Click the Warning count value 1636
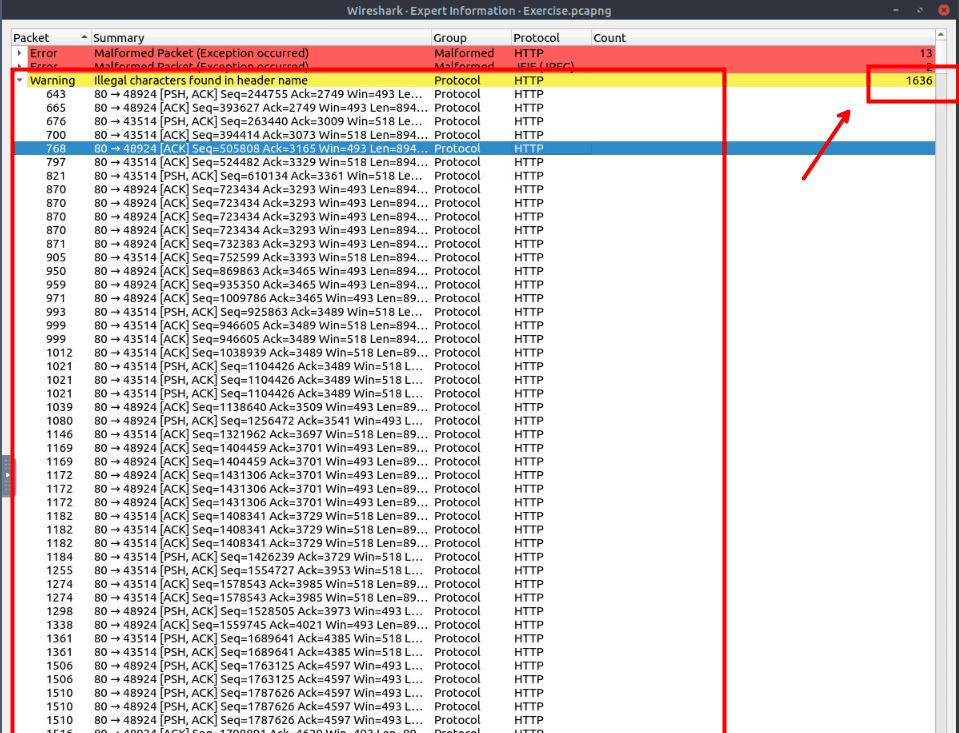Viewport: 959px width, 733px height. 918,80
